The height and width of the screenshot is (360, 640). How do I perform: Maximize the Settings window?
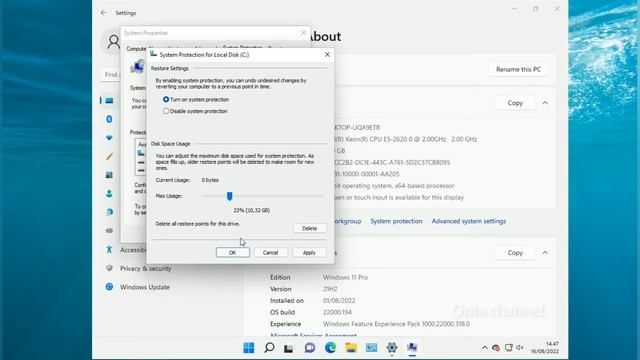pyautogui.click(x=536, y=9)
